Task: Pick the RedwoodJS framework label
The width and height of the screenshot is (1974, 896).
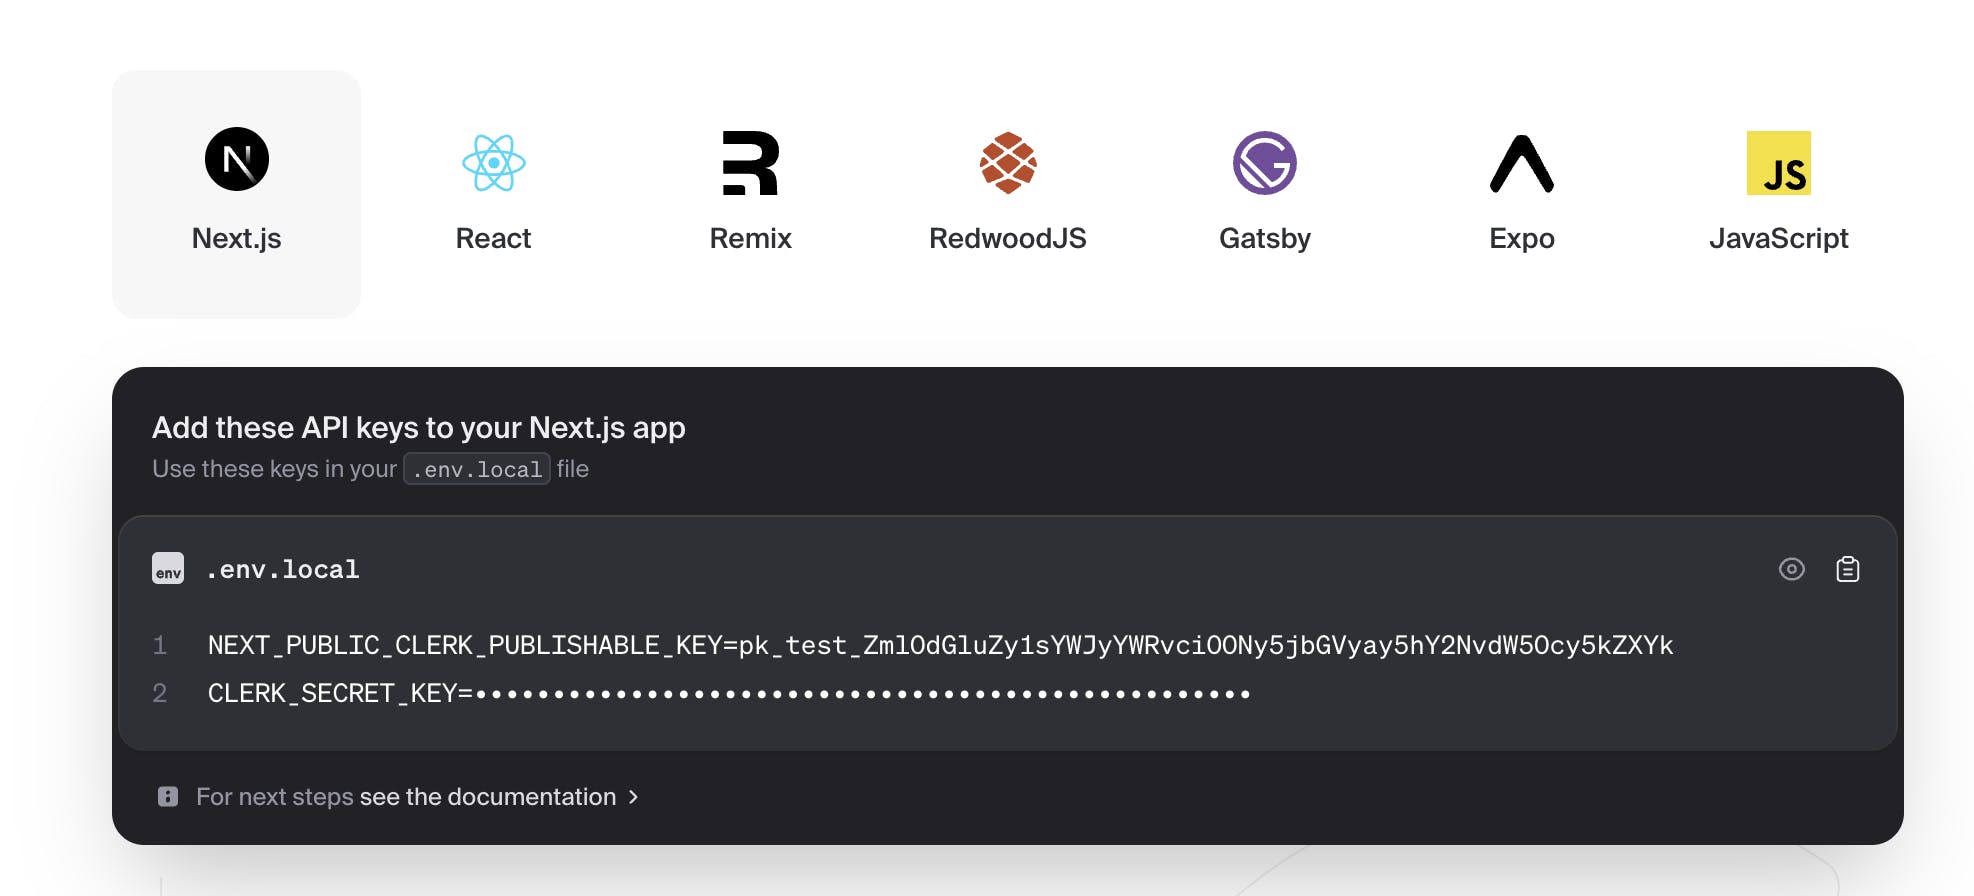Action: pos(1008,238)
